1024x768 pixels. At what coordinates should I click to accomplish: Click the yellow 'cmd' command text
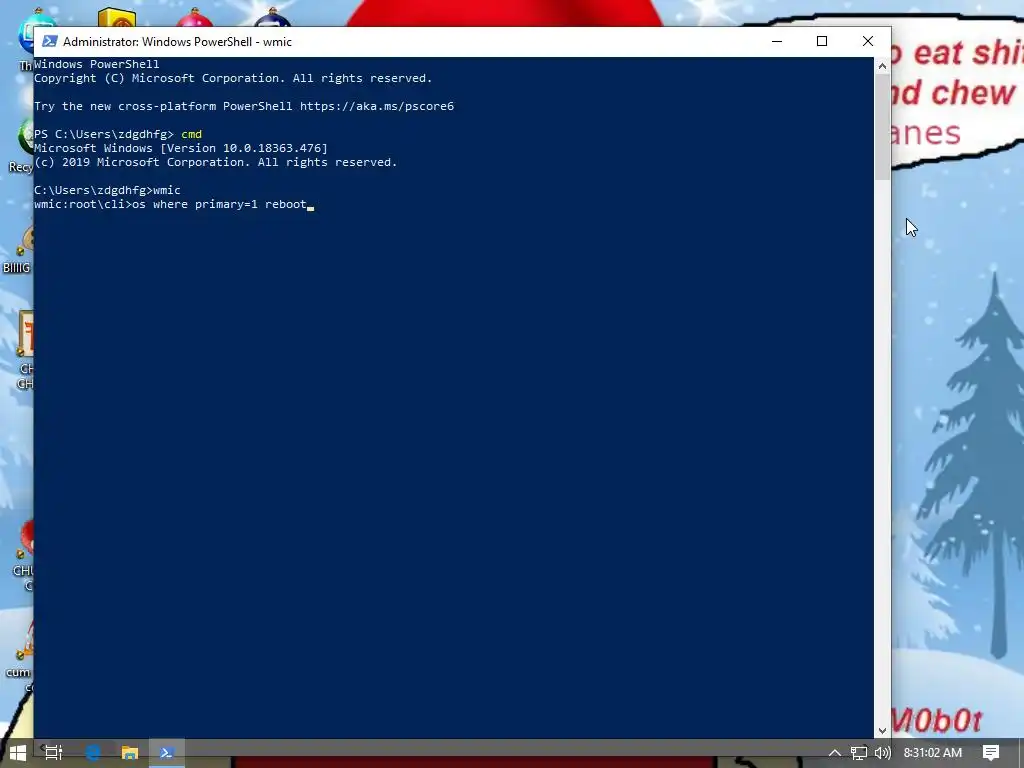click(x=191, y=134)
